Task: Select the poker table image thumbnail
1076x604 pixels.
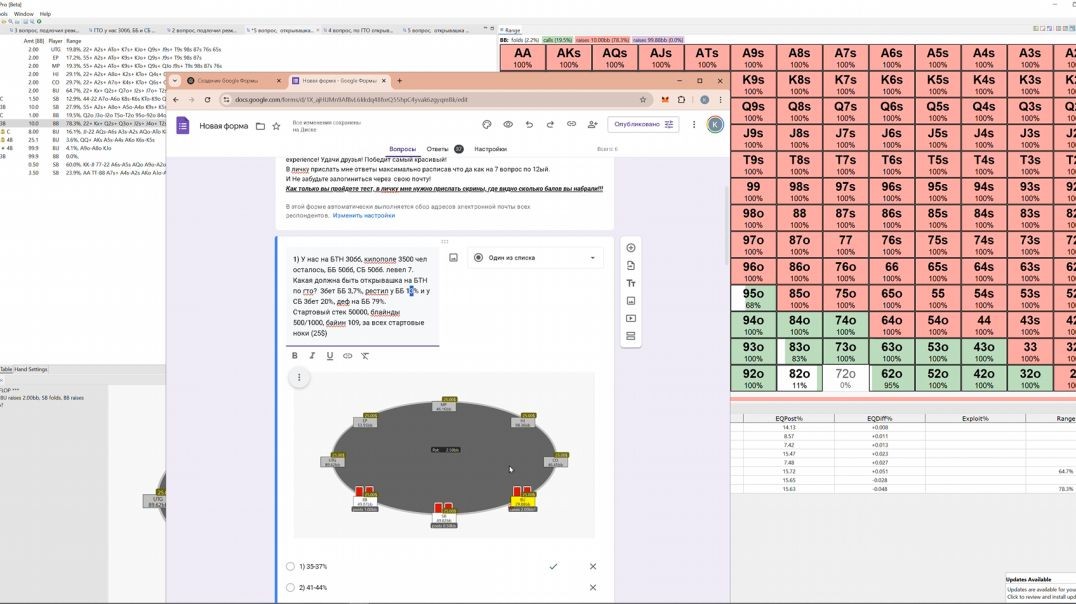Action: [x=444, y=456]
